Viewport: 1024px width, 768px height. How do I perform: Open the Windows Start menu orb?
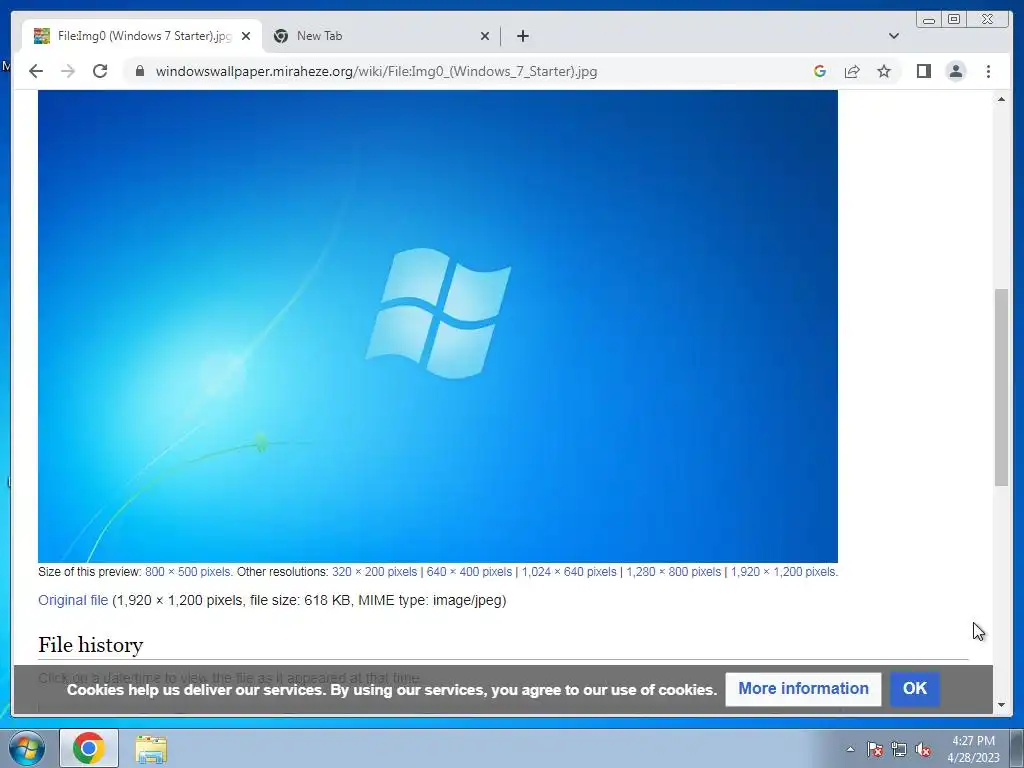(27, 748)
